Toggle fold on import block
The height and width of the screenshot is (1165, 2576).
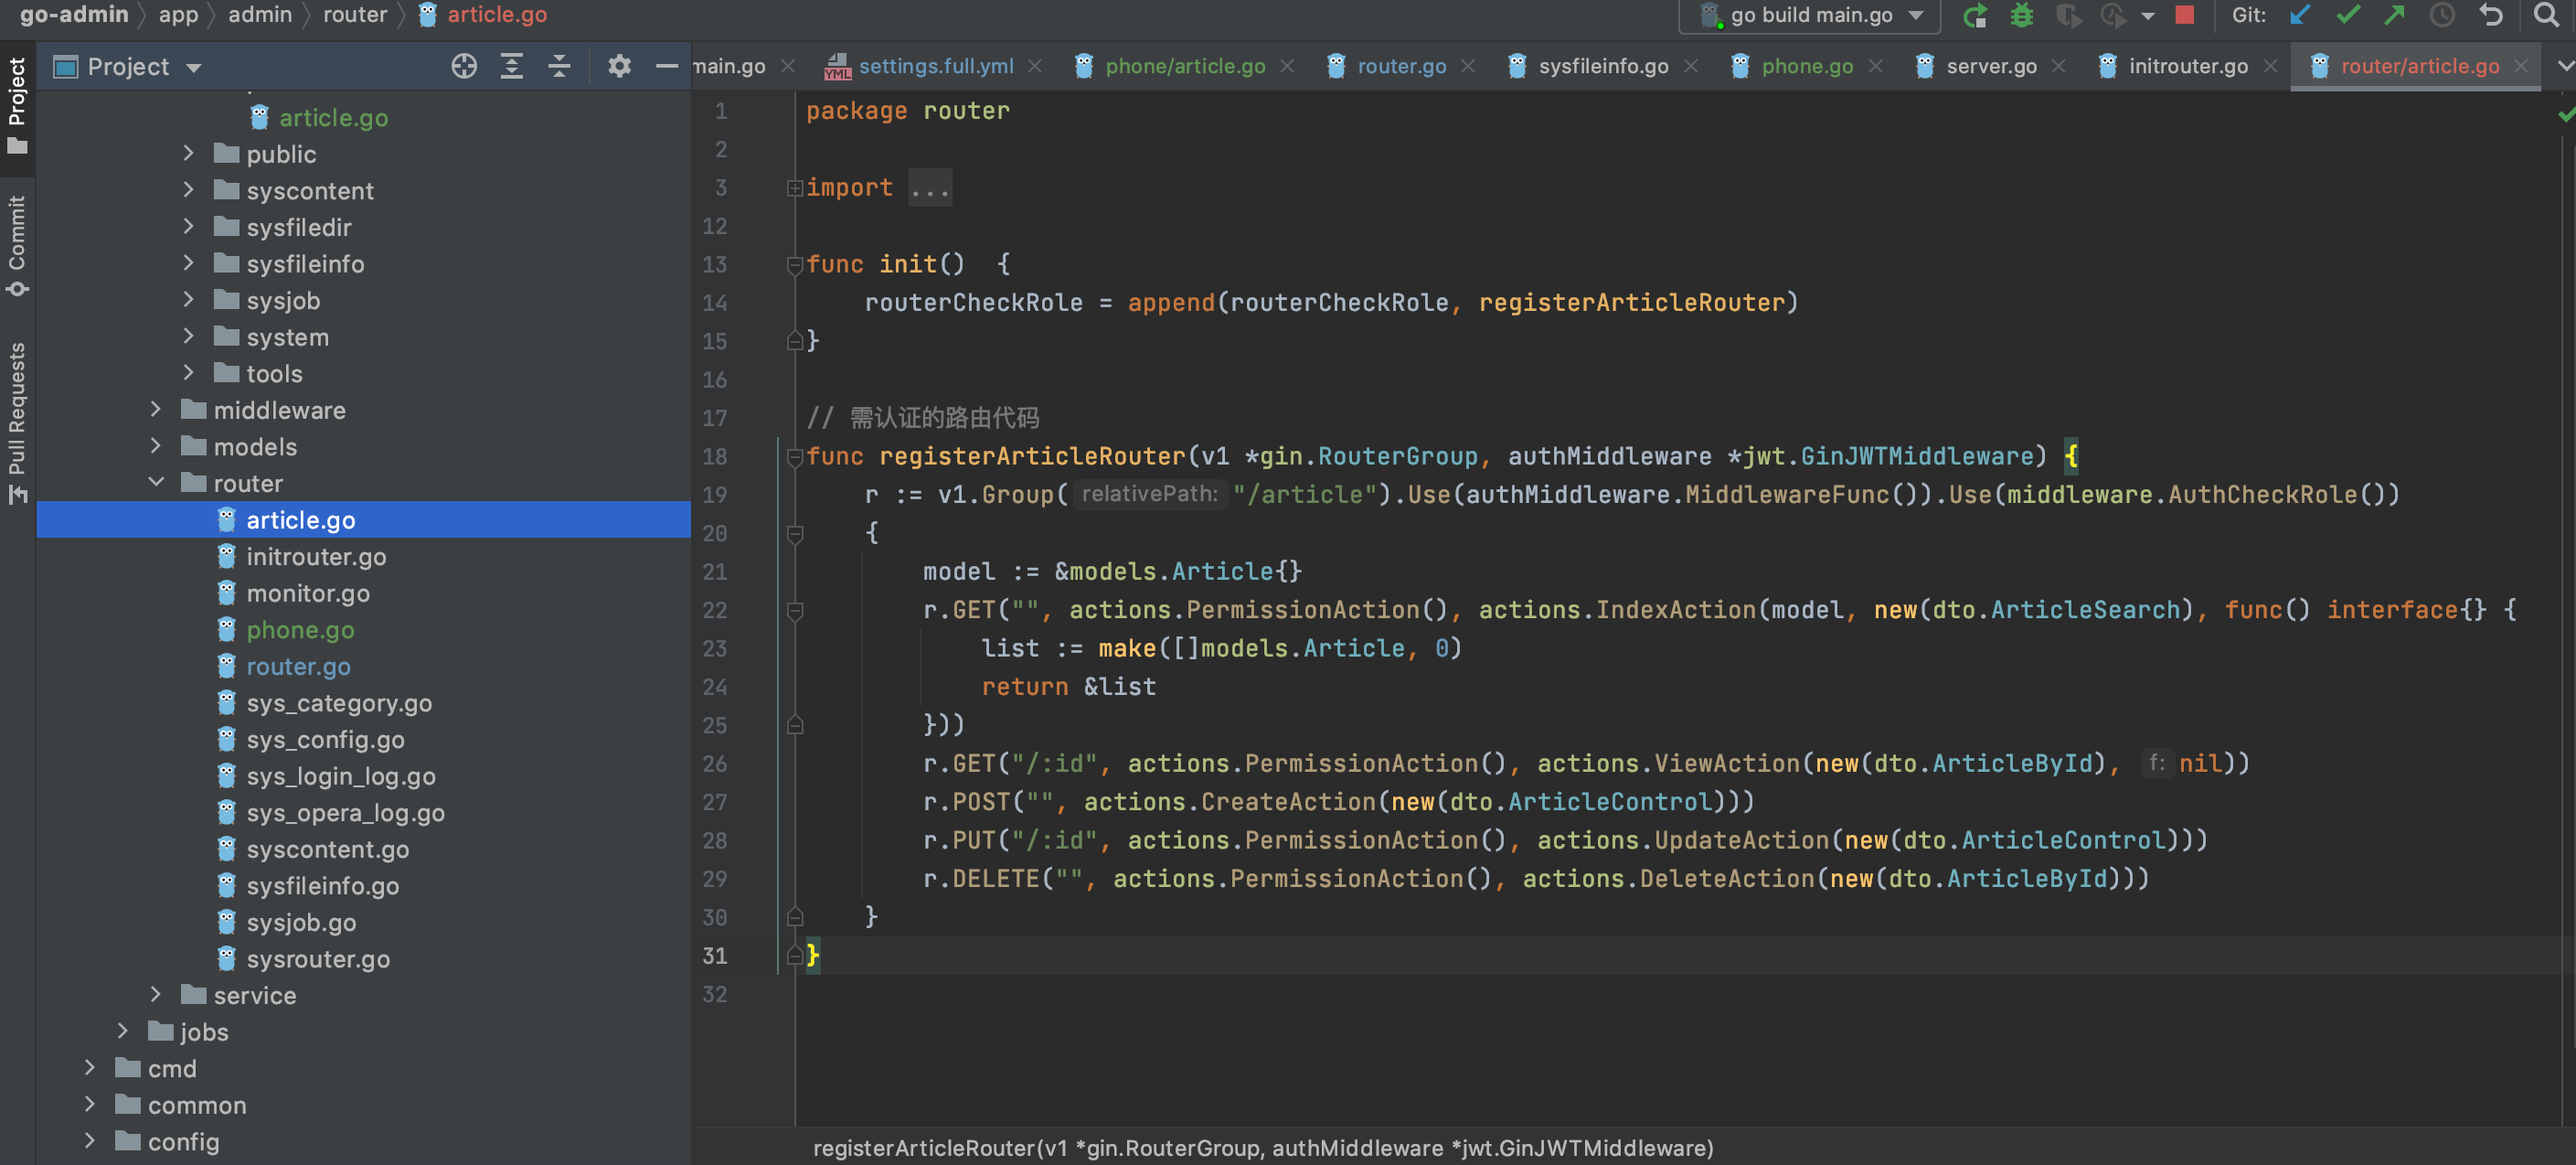click(795, 188)
